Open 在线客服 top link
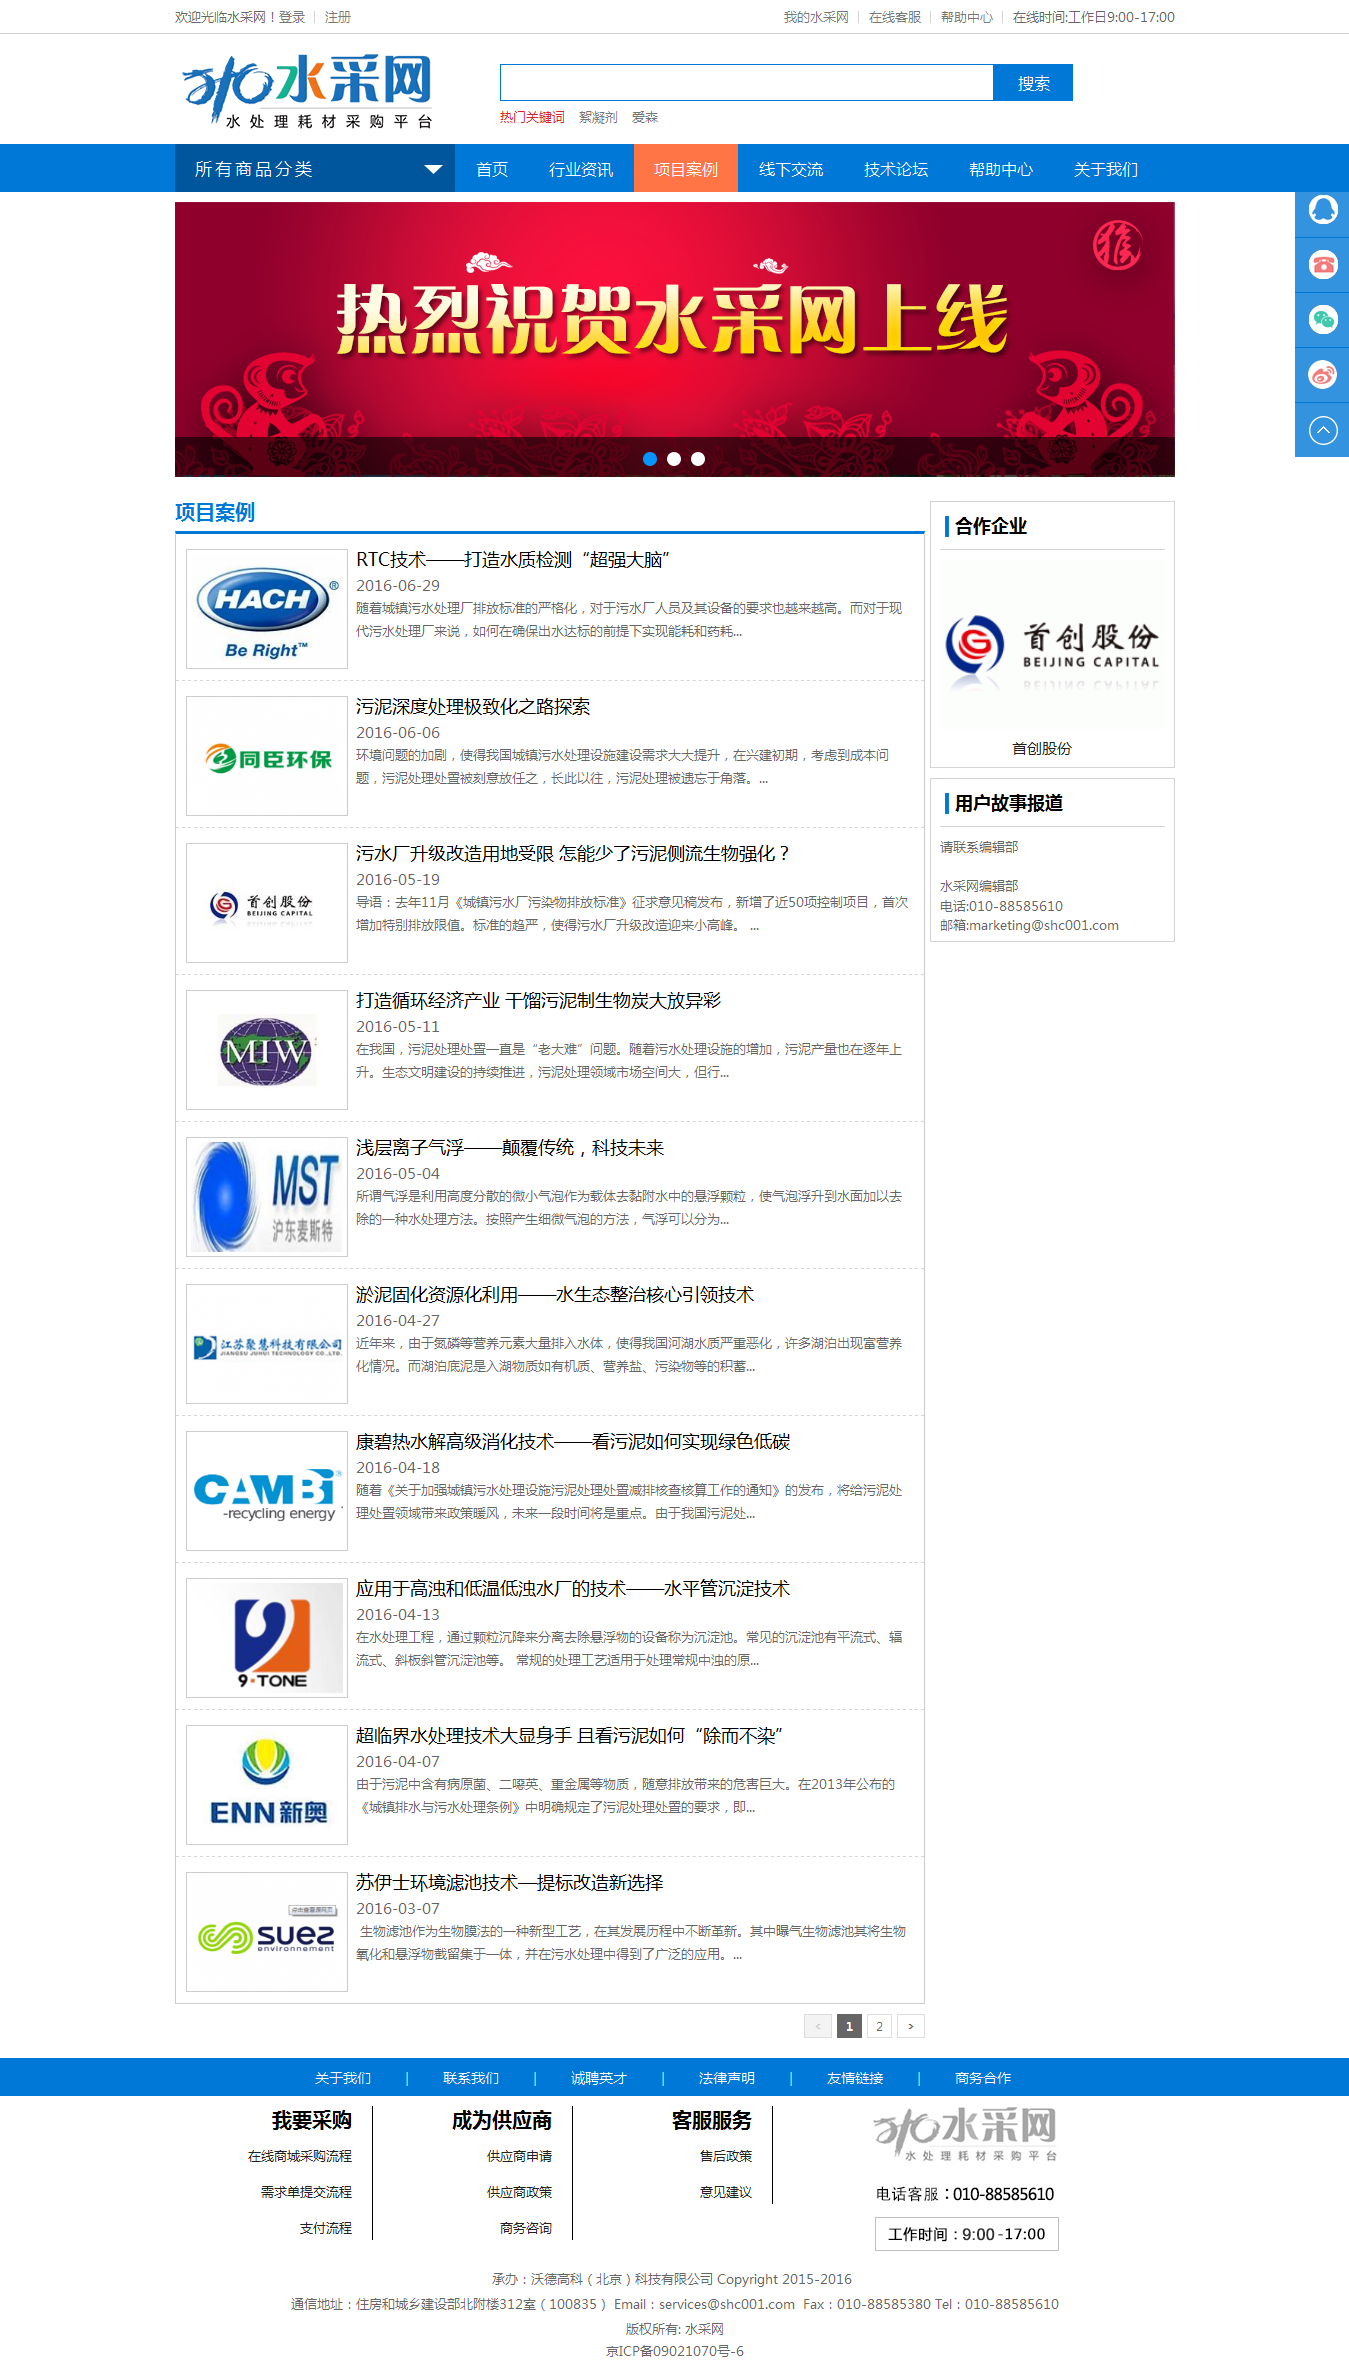Screen dimensions: 1349x2360 pyautogui.click(x=895, y=17)
